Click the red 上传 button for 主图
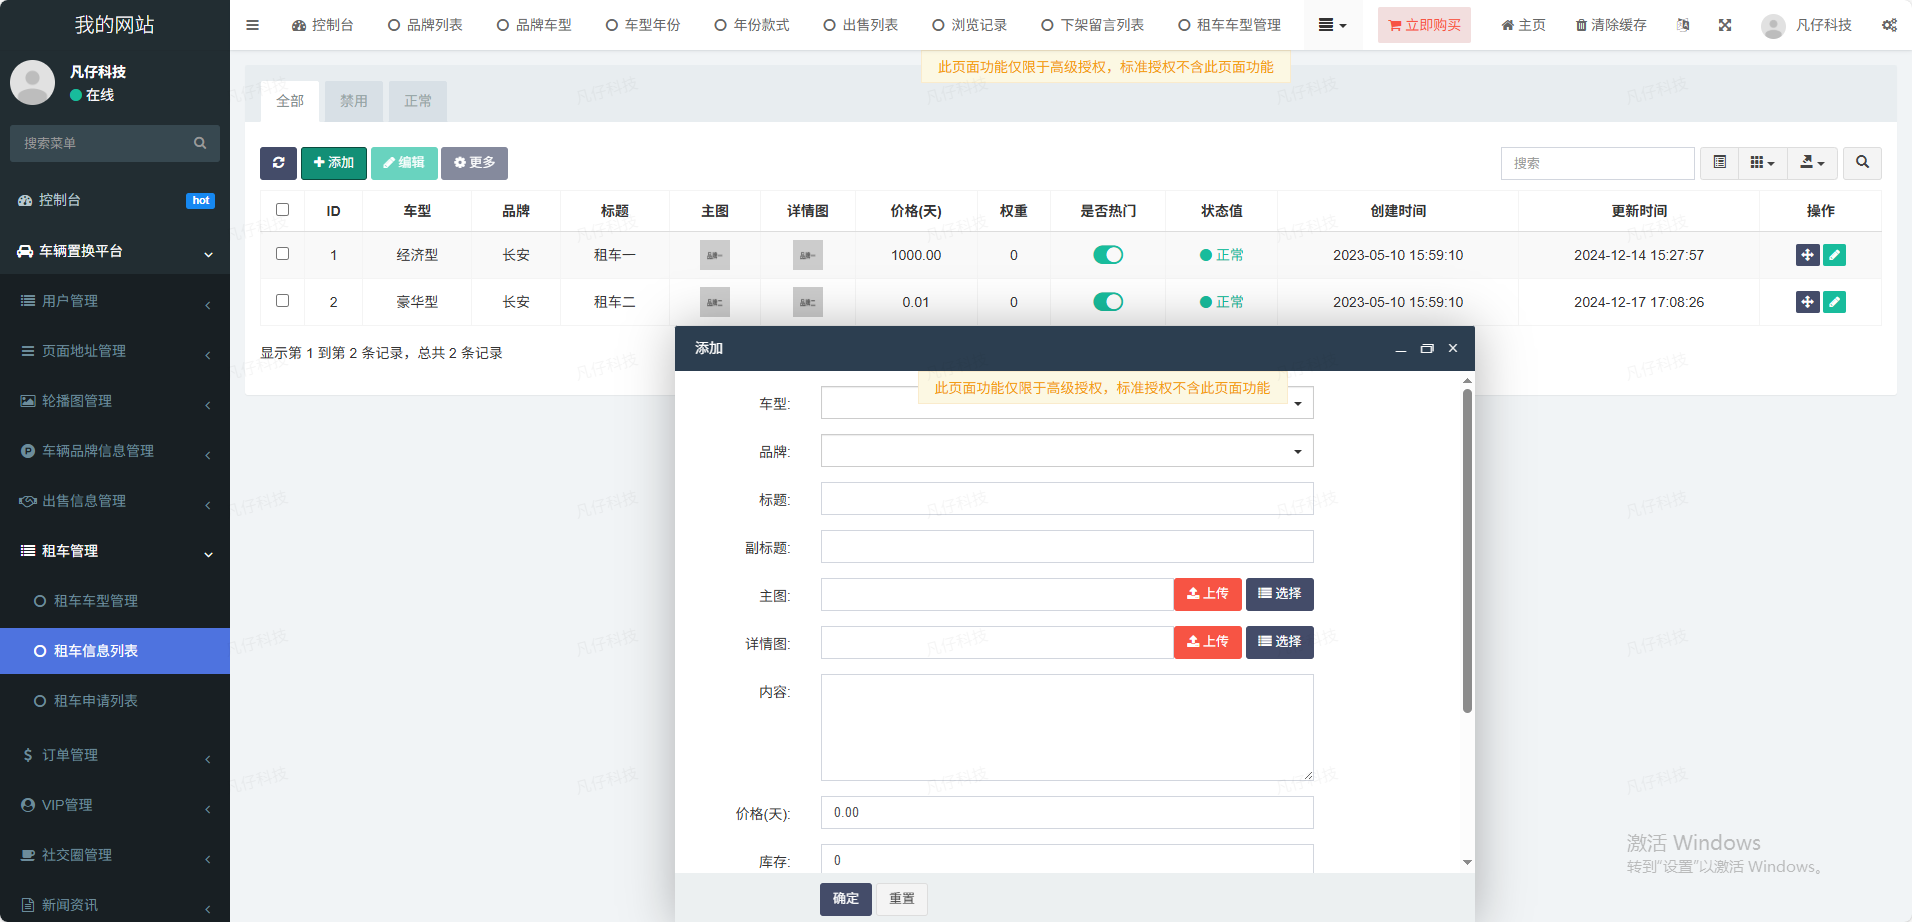This screenshot has width=1912, height=922. coord(1207,594)
